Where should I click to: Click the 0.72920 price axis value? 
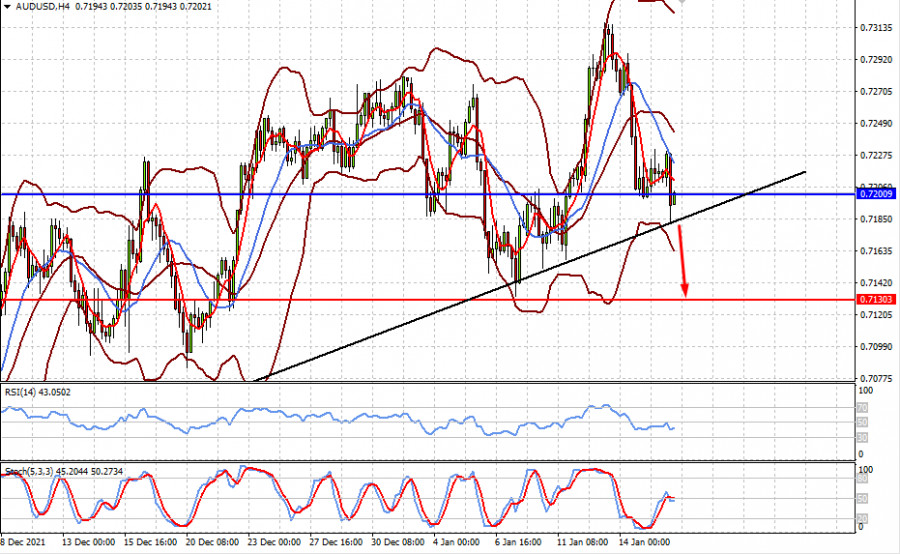876,59
